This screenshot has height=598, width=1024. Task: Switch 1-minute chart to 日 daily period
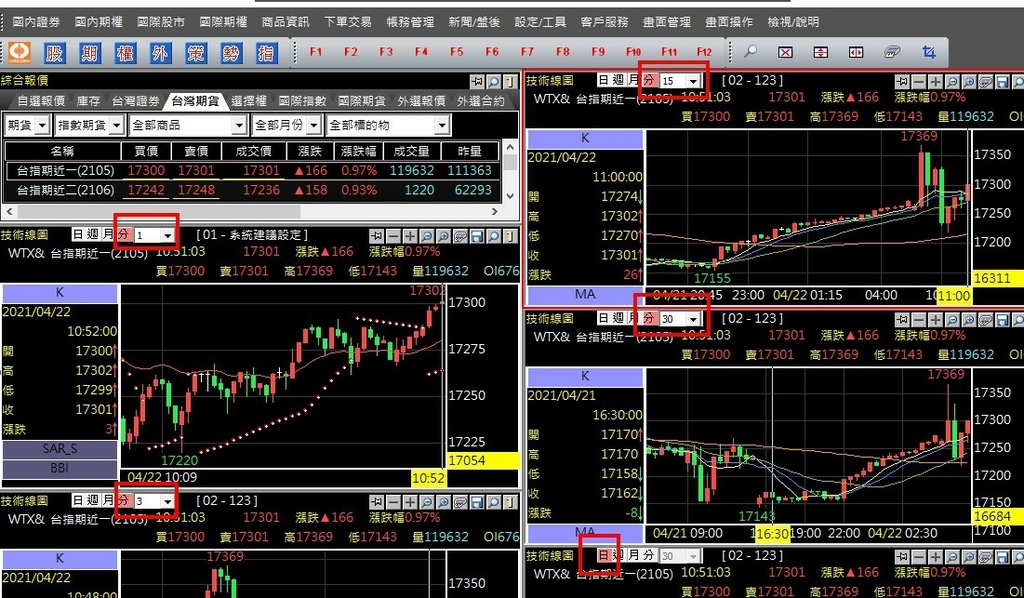point(78,234)
